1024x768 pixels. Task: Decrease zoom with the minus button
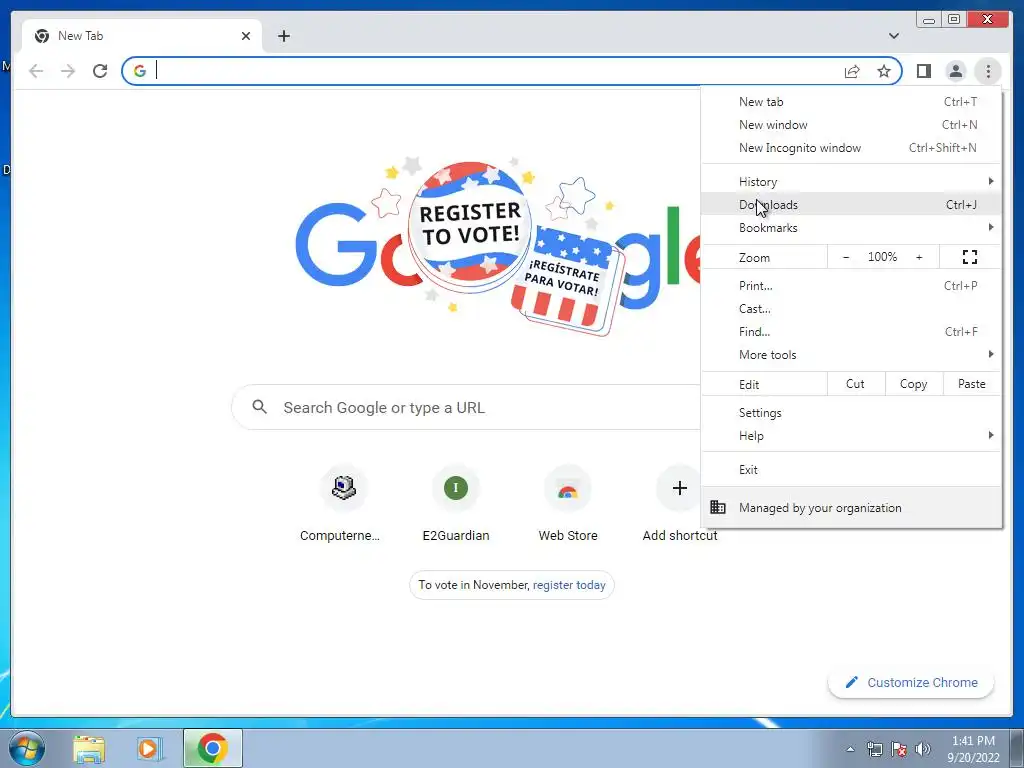click(x=846, y=257)
